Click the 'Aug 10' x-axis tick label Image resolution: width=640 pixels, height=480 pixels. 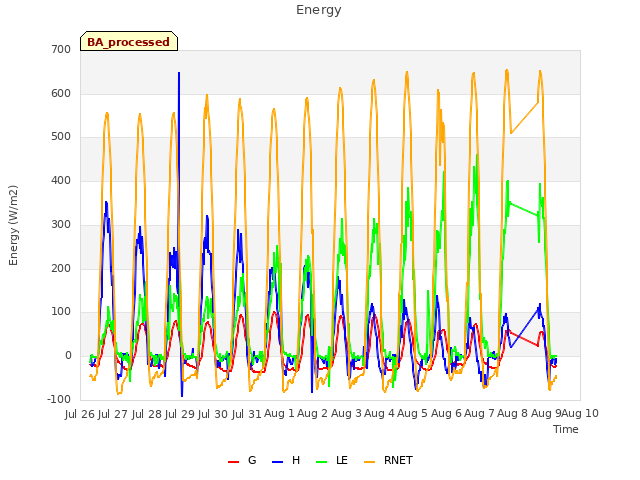580,414
